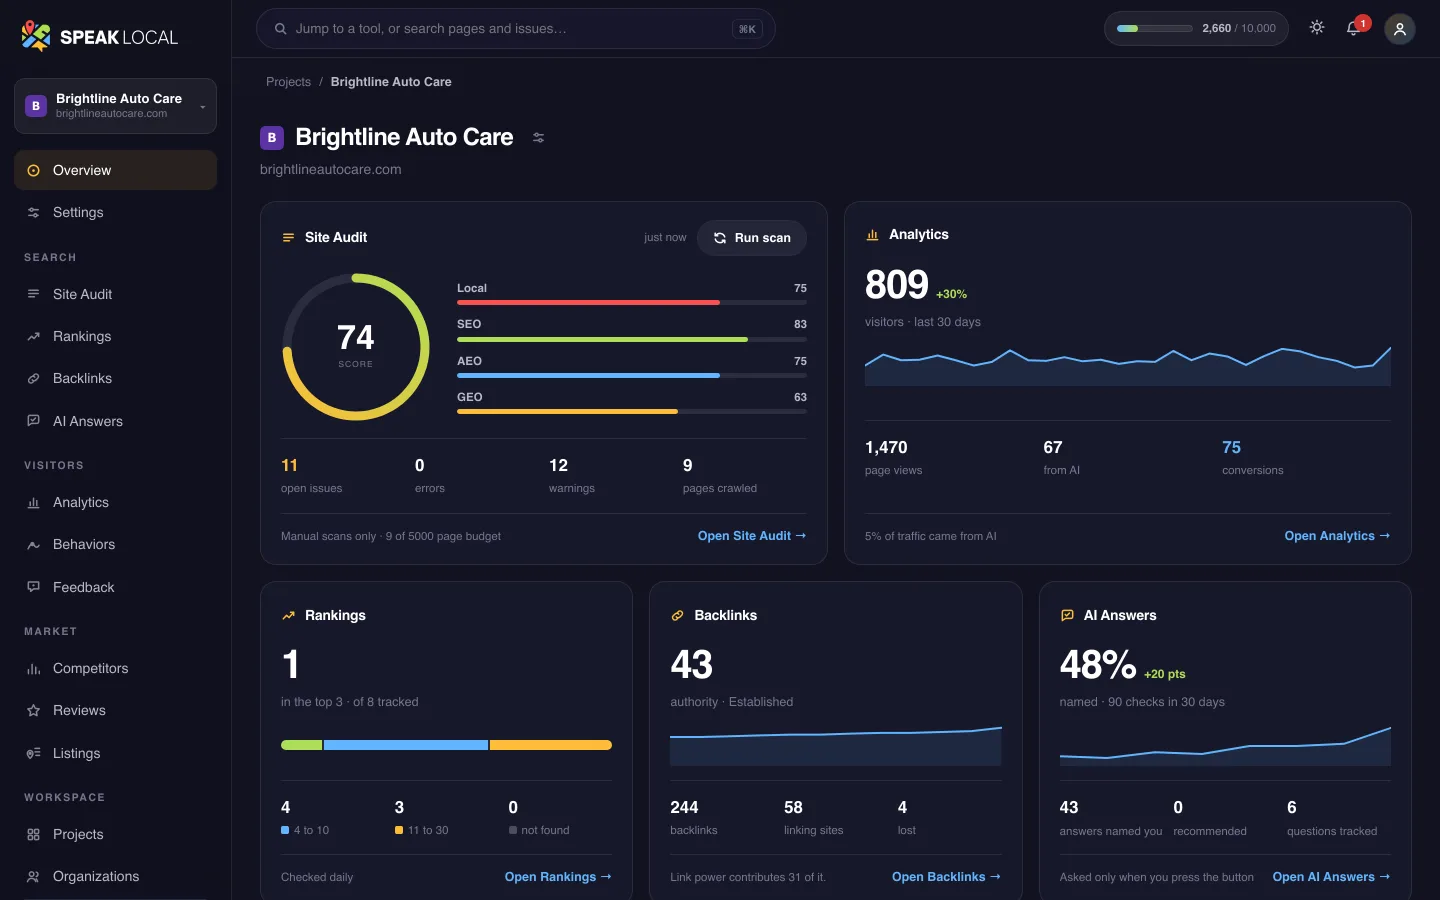The image size is (1440, 900).
Task: Toggle the light/dark theme sun icon
Action: (1317, 28)
